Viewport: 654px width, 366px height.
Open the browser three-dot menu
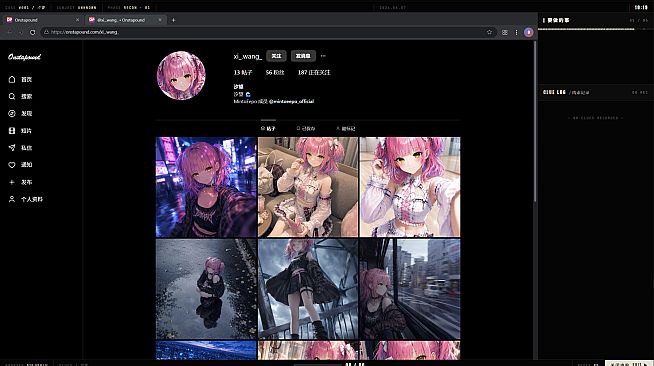point(516,32)
